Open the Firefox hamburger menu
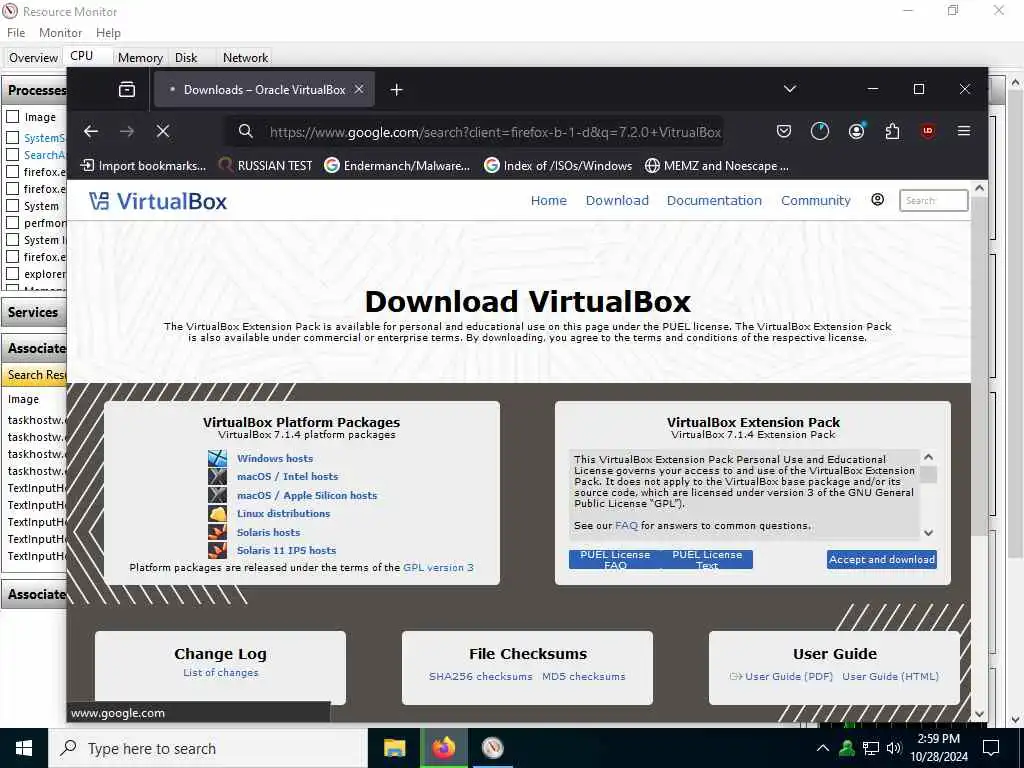Image resolution: width=1024 pixels, height=768 pixels. click(x=963, y=131)
